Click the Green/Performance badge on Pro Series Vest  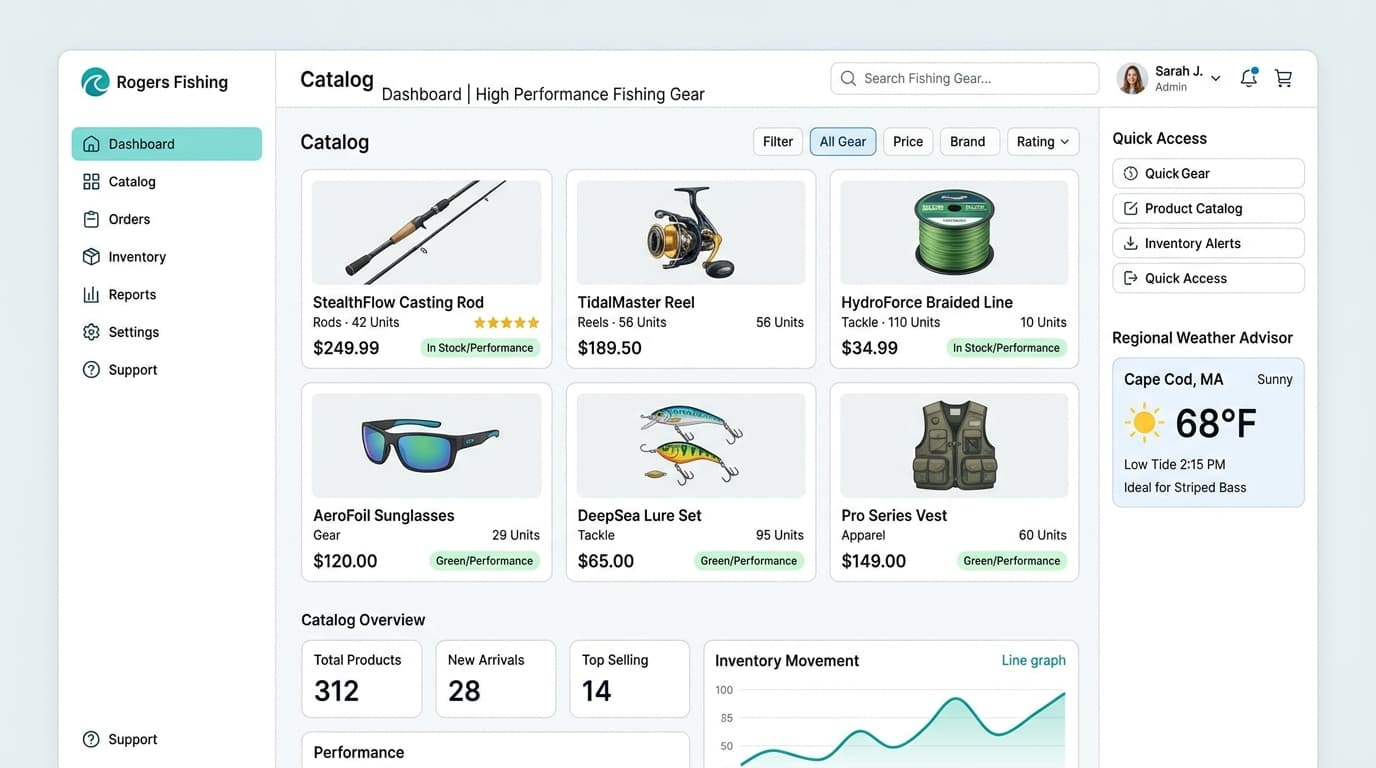point(1012,561)
